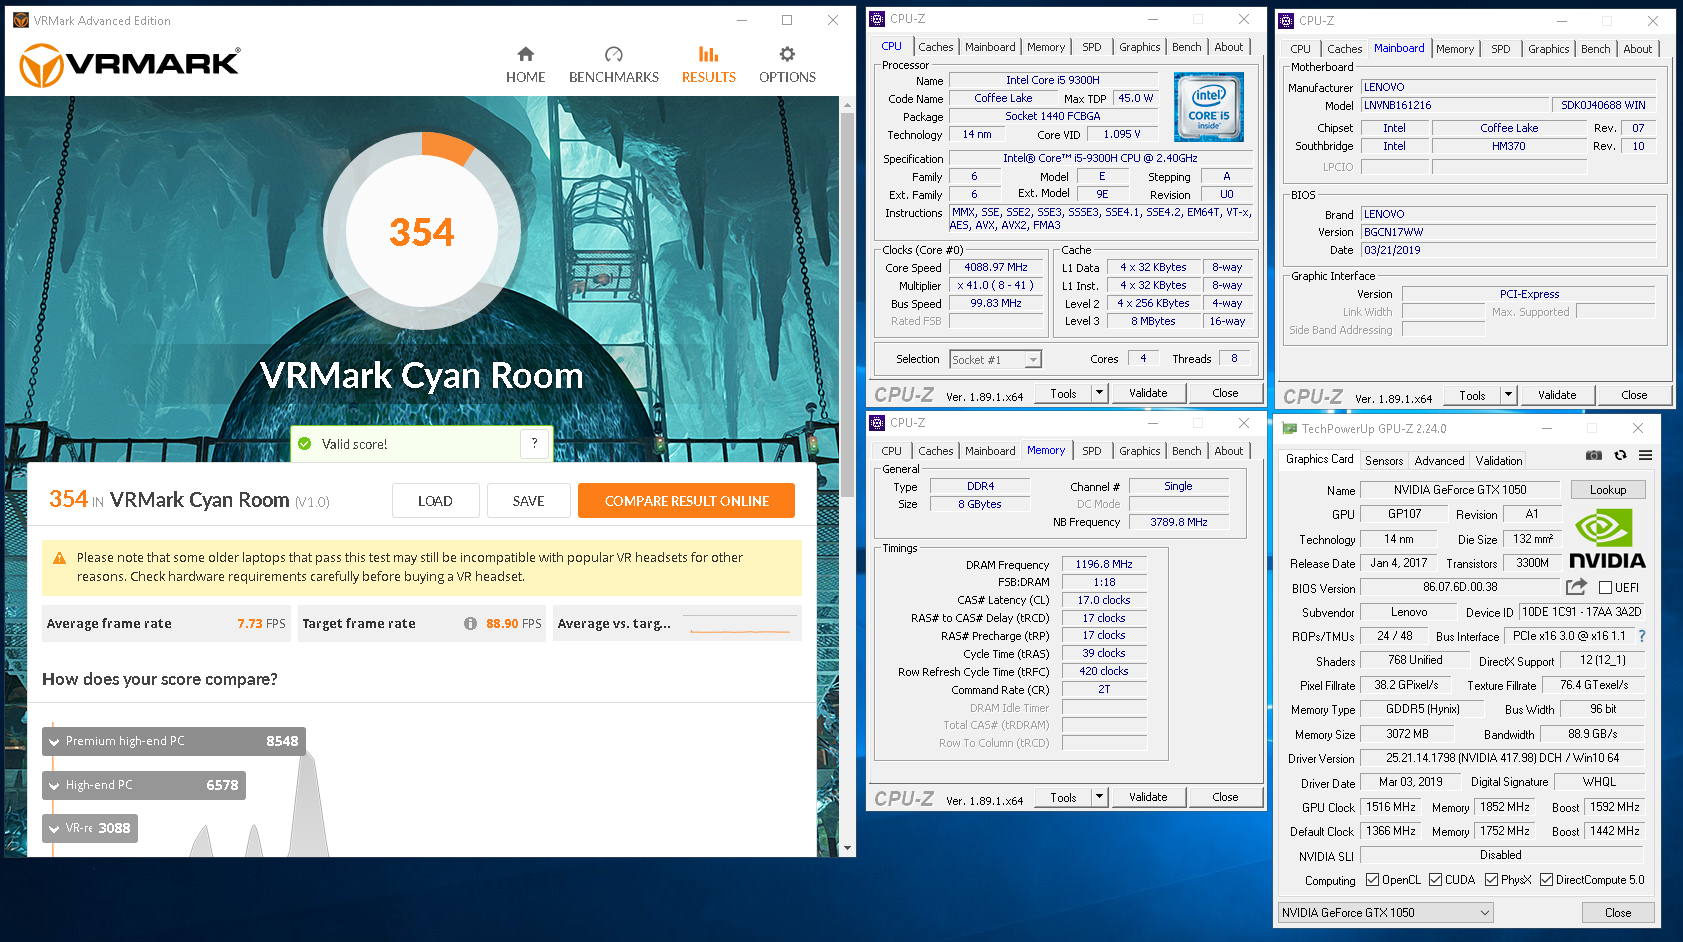
Task: Click the Lookup button in GPU-Z
Action: [x=1608, y=490]
